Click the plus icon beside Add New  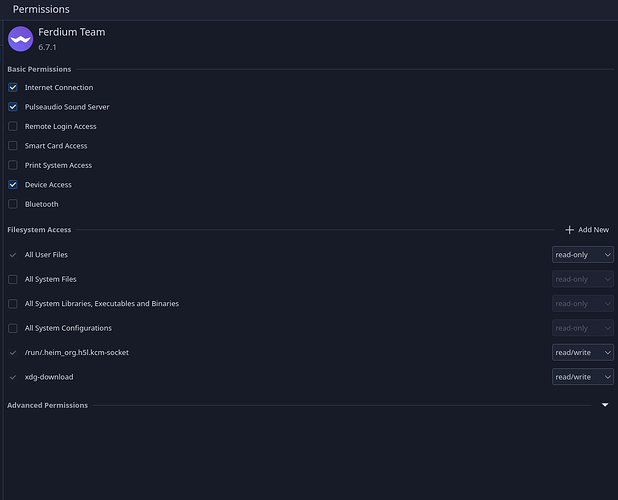pyautogui.click(x=569, y=230)
